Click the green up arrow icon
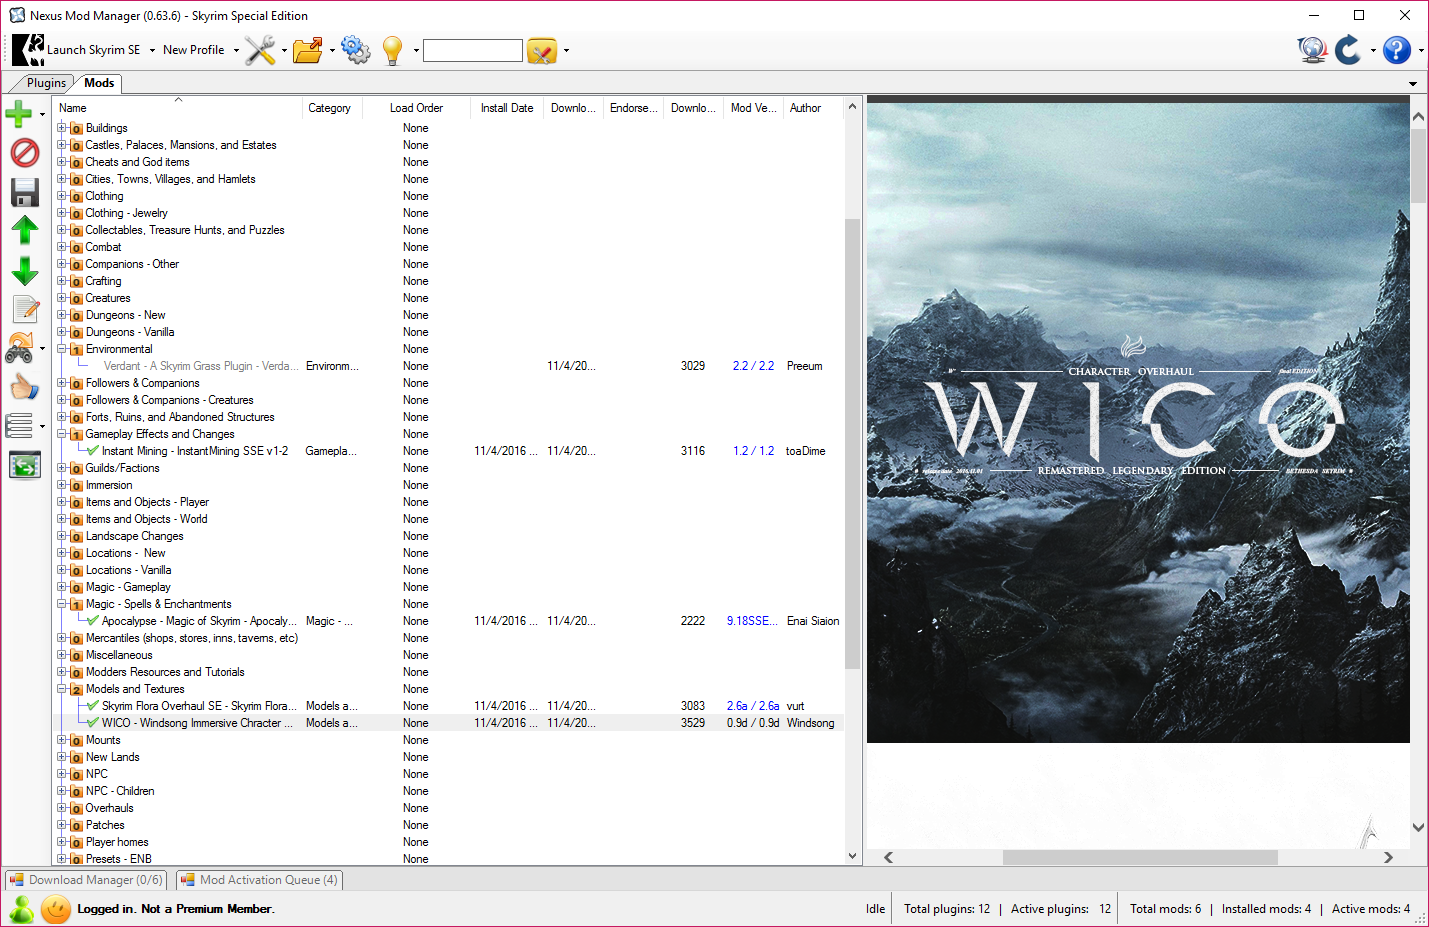 coord(24,230)
